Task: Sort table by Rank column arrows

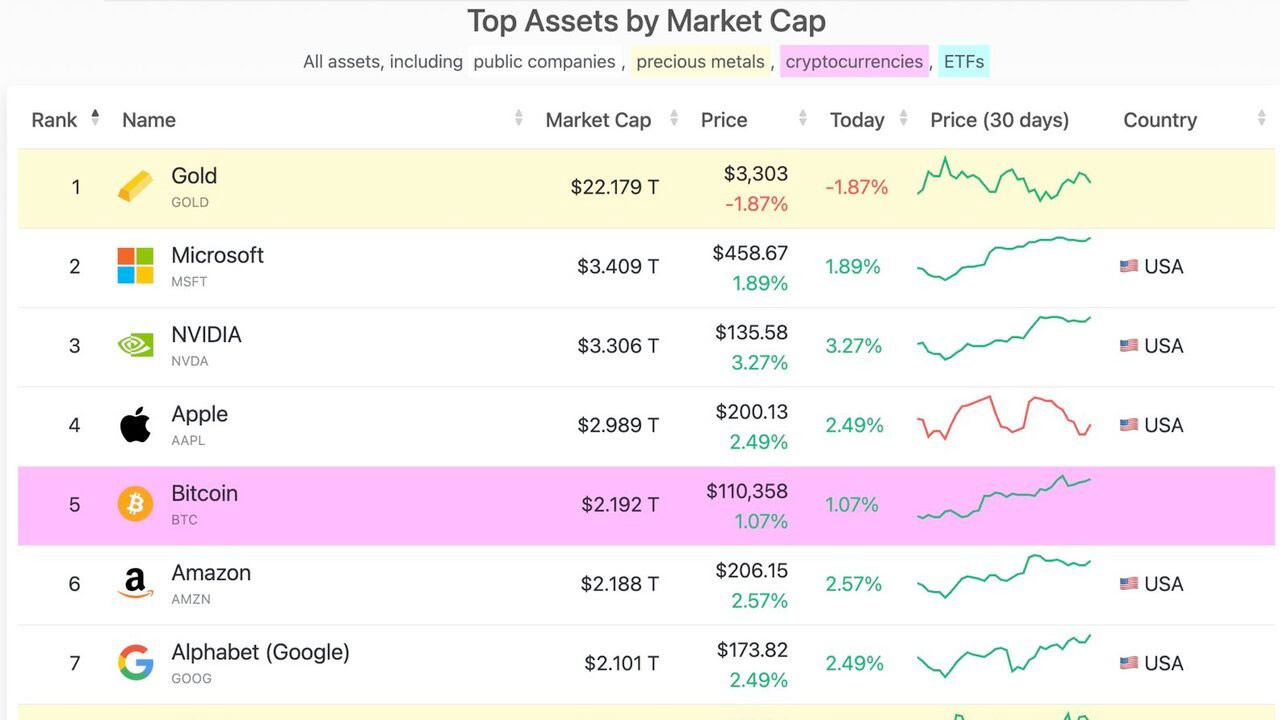Action: click(x=95, y=118)
